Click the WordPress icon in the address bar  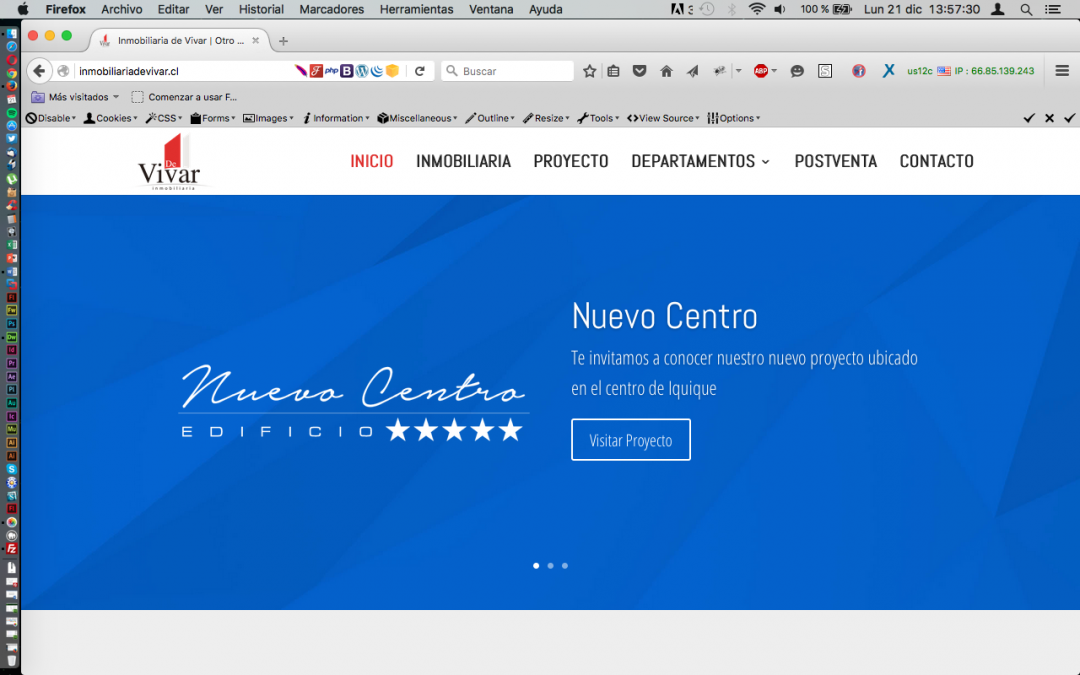tap(362, 71)
